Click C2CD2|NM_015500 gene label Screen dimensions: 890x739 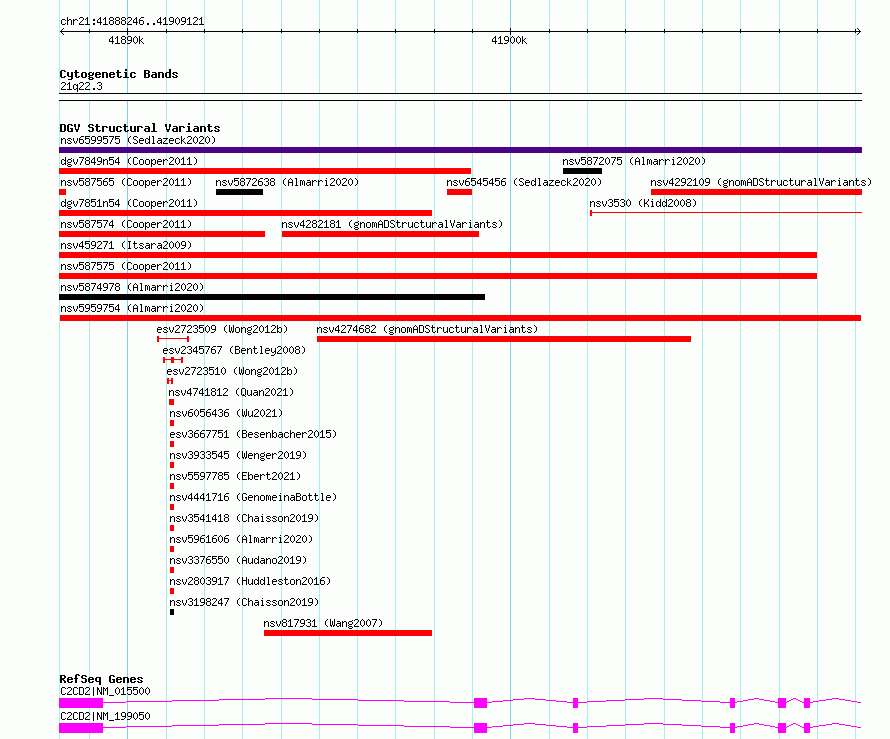[105, 691]
